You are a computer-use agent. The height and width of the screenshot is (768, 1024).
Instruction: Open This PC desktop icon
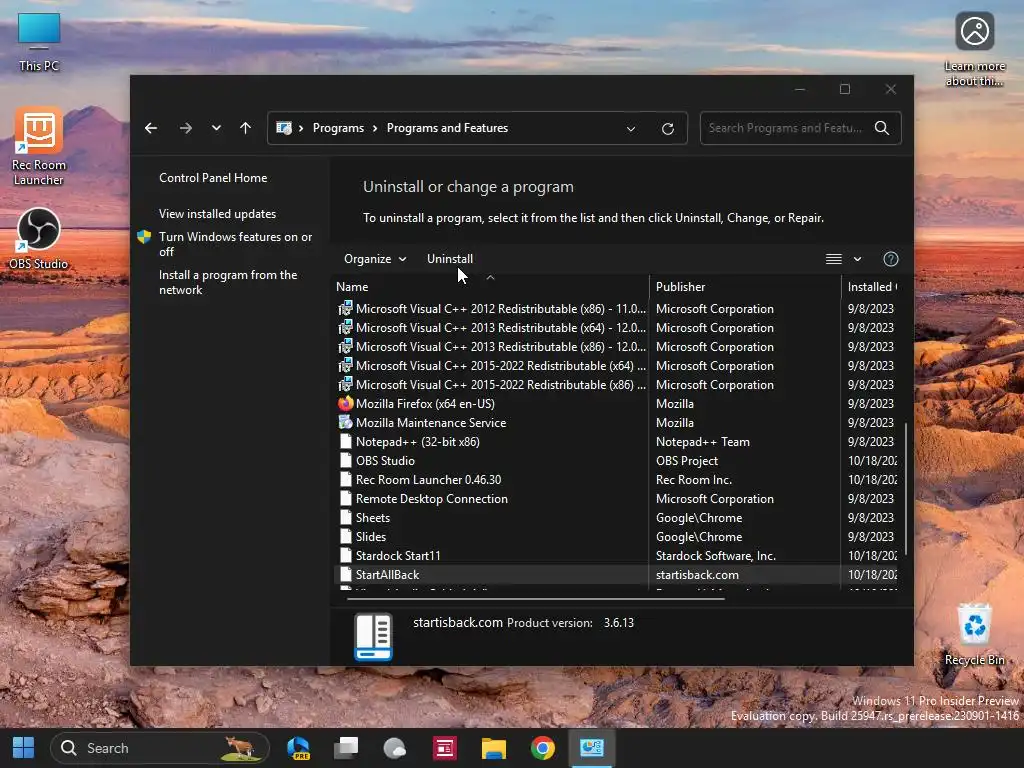(39, 42)
